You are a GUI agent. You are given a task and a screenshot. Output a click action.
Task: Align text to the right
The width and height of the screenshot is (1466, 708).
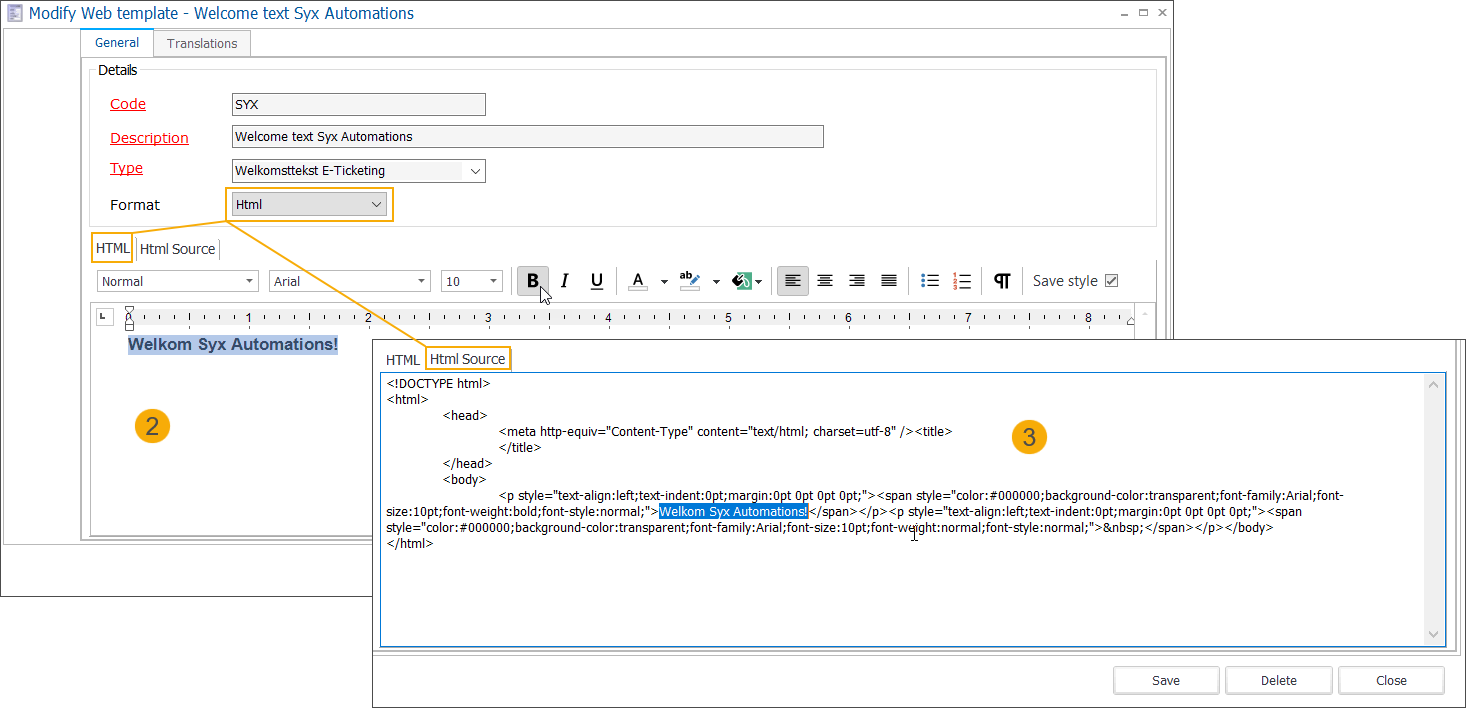(x=856, y=281)
